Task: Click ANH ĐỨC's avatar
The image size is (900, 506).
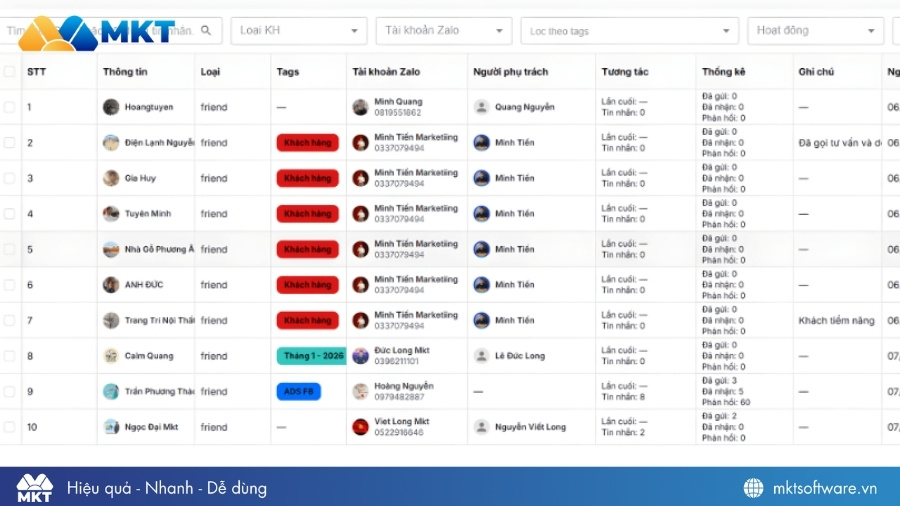Action: tap(111, 285)
